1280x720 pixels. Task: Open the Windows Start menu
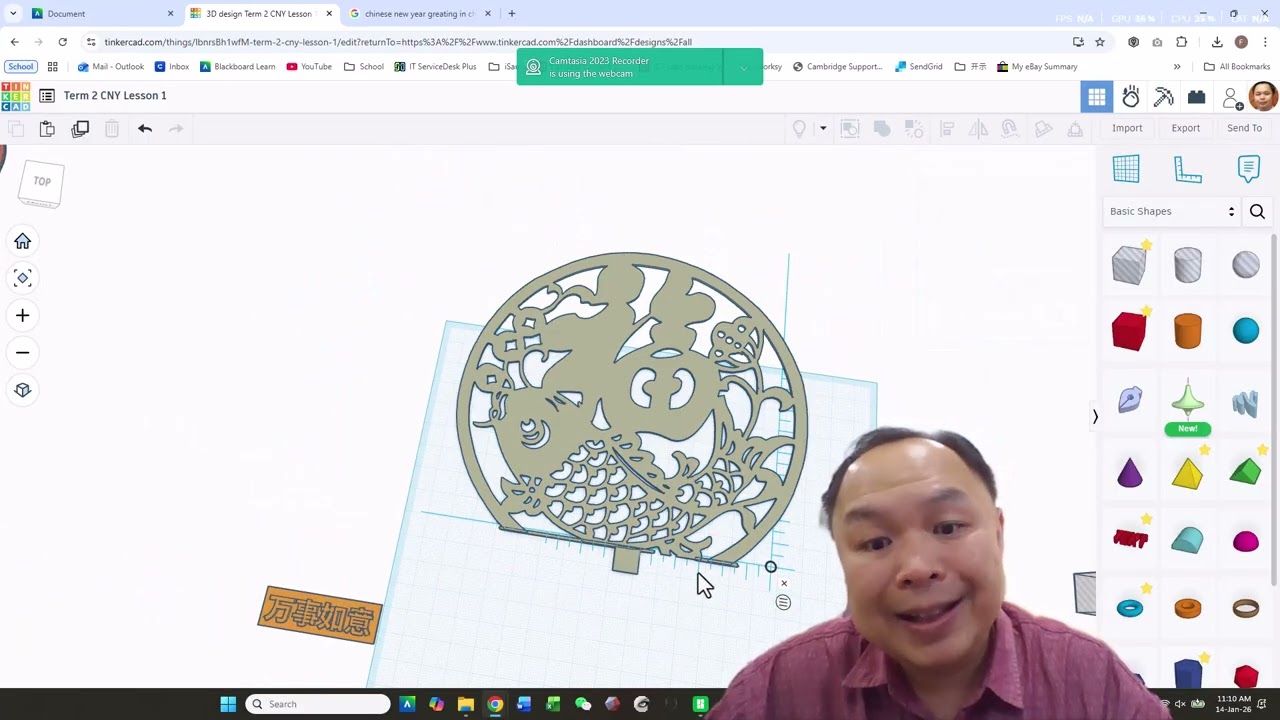(228, 704)
